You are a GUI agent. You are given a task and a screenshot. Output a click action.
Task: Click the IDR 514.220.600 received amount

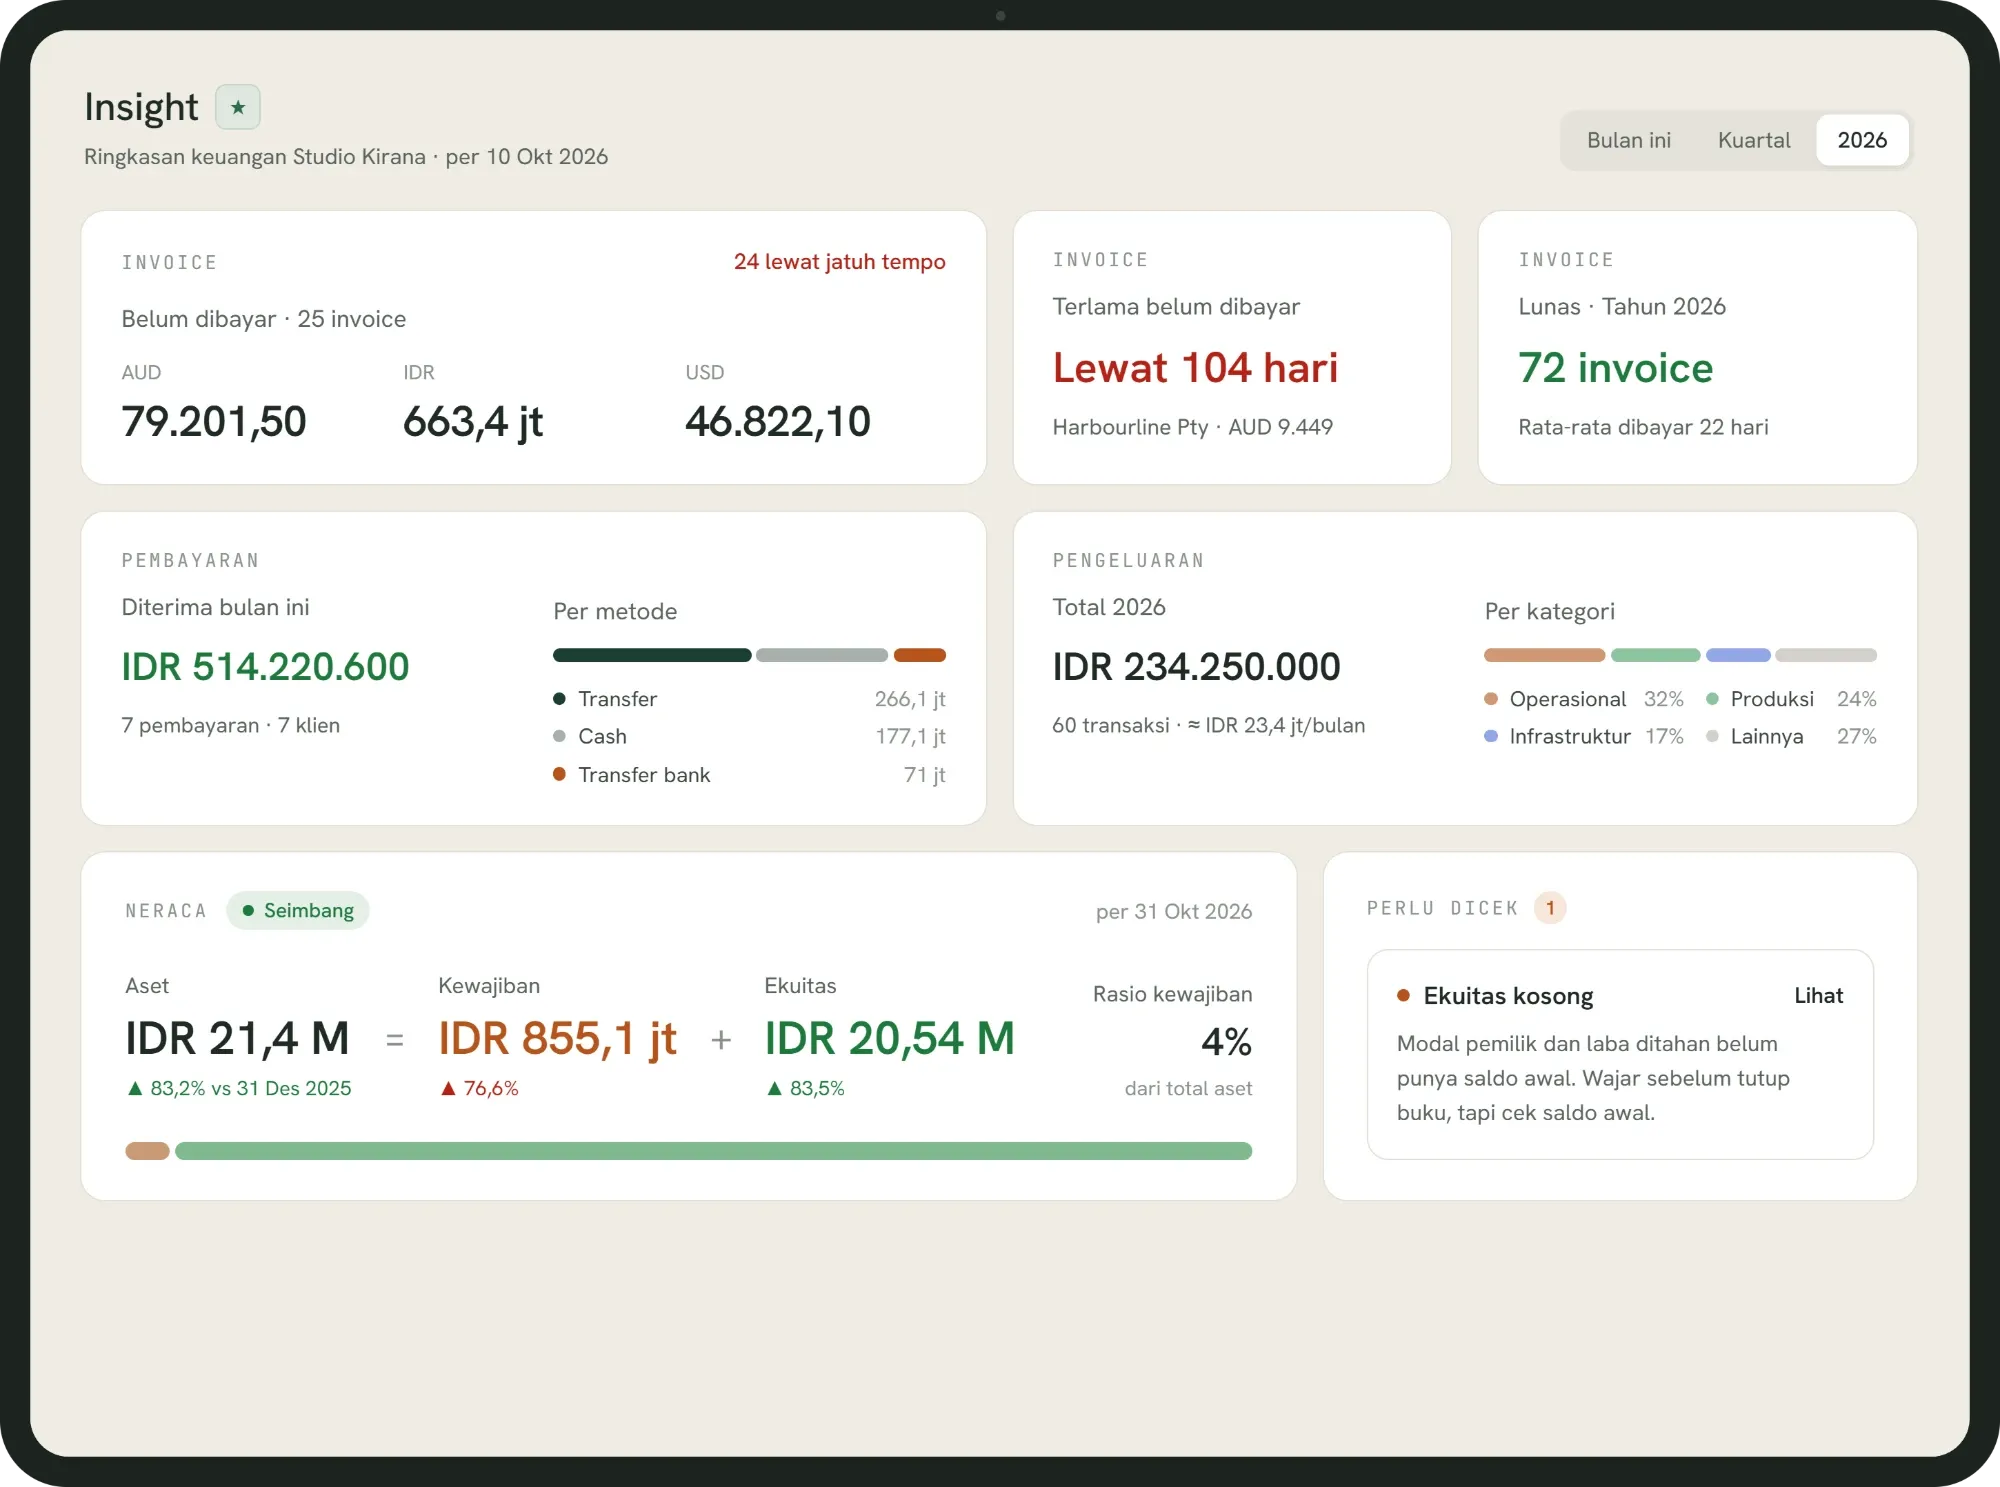coord(265,666)
